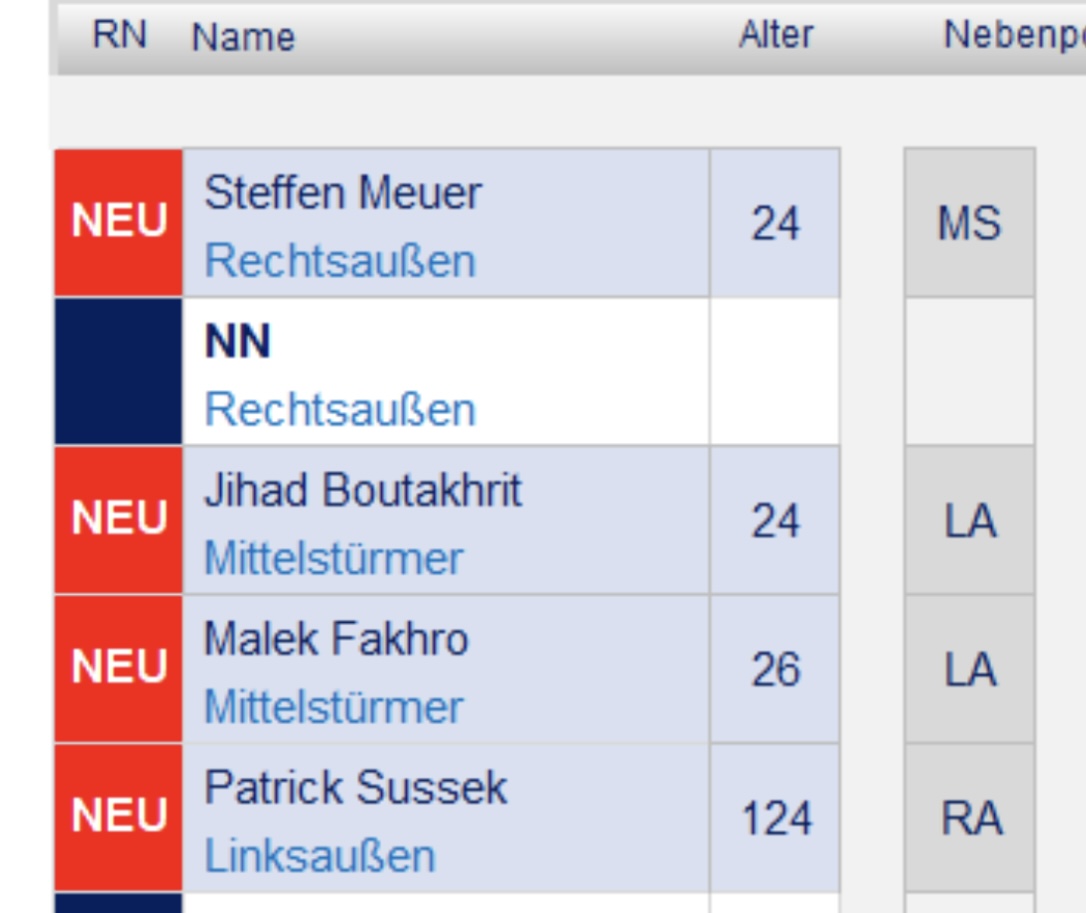Open the NN player entry

pos(238,342)
